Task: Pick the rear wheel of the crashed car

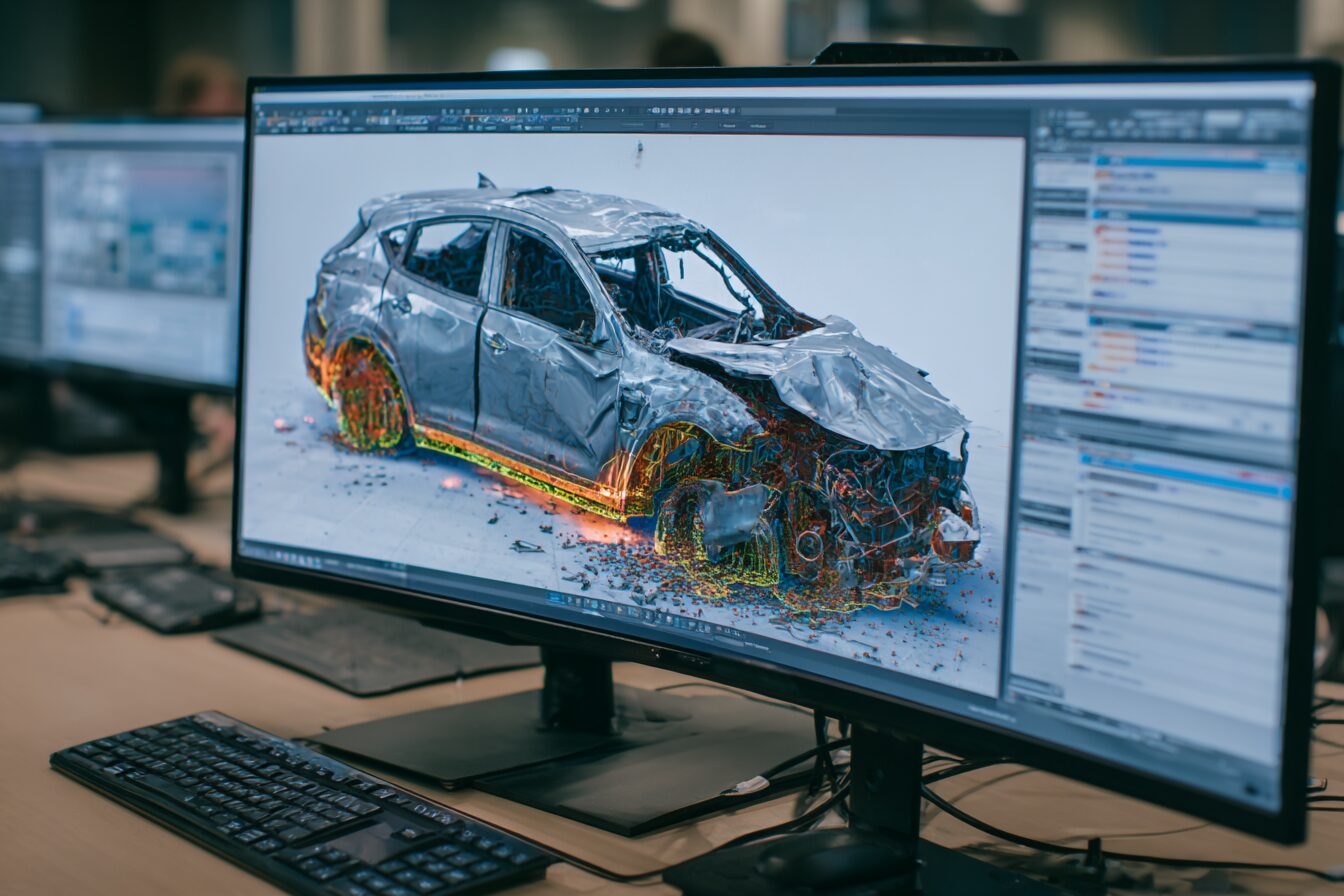Action: pos(368,394)
